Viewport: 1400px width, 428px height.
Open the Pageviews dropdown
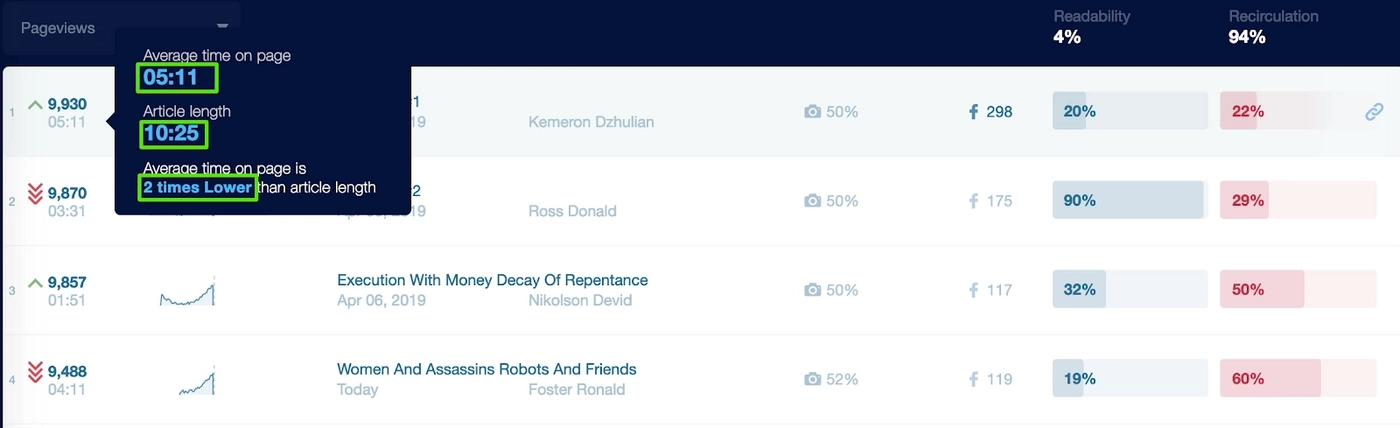pyautogui.click(x=122, y=28)
